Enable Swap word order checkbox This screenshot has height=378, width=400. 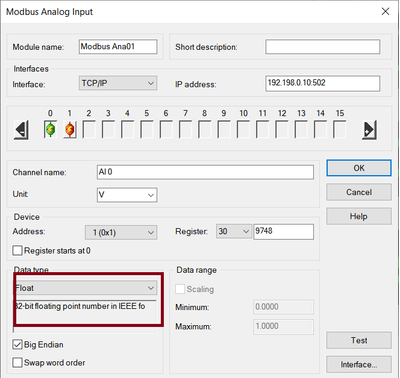[17, 362]
